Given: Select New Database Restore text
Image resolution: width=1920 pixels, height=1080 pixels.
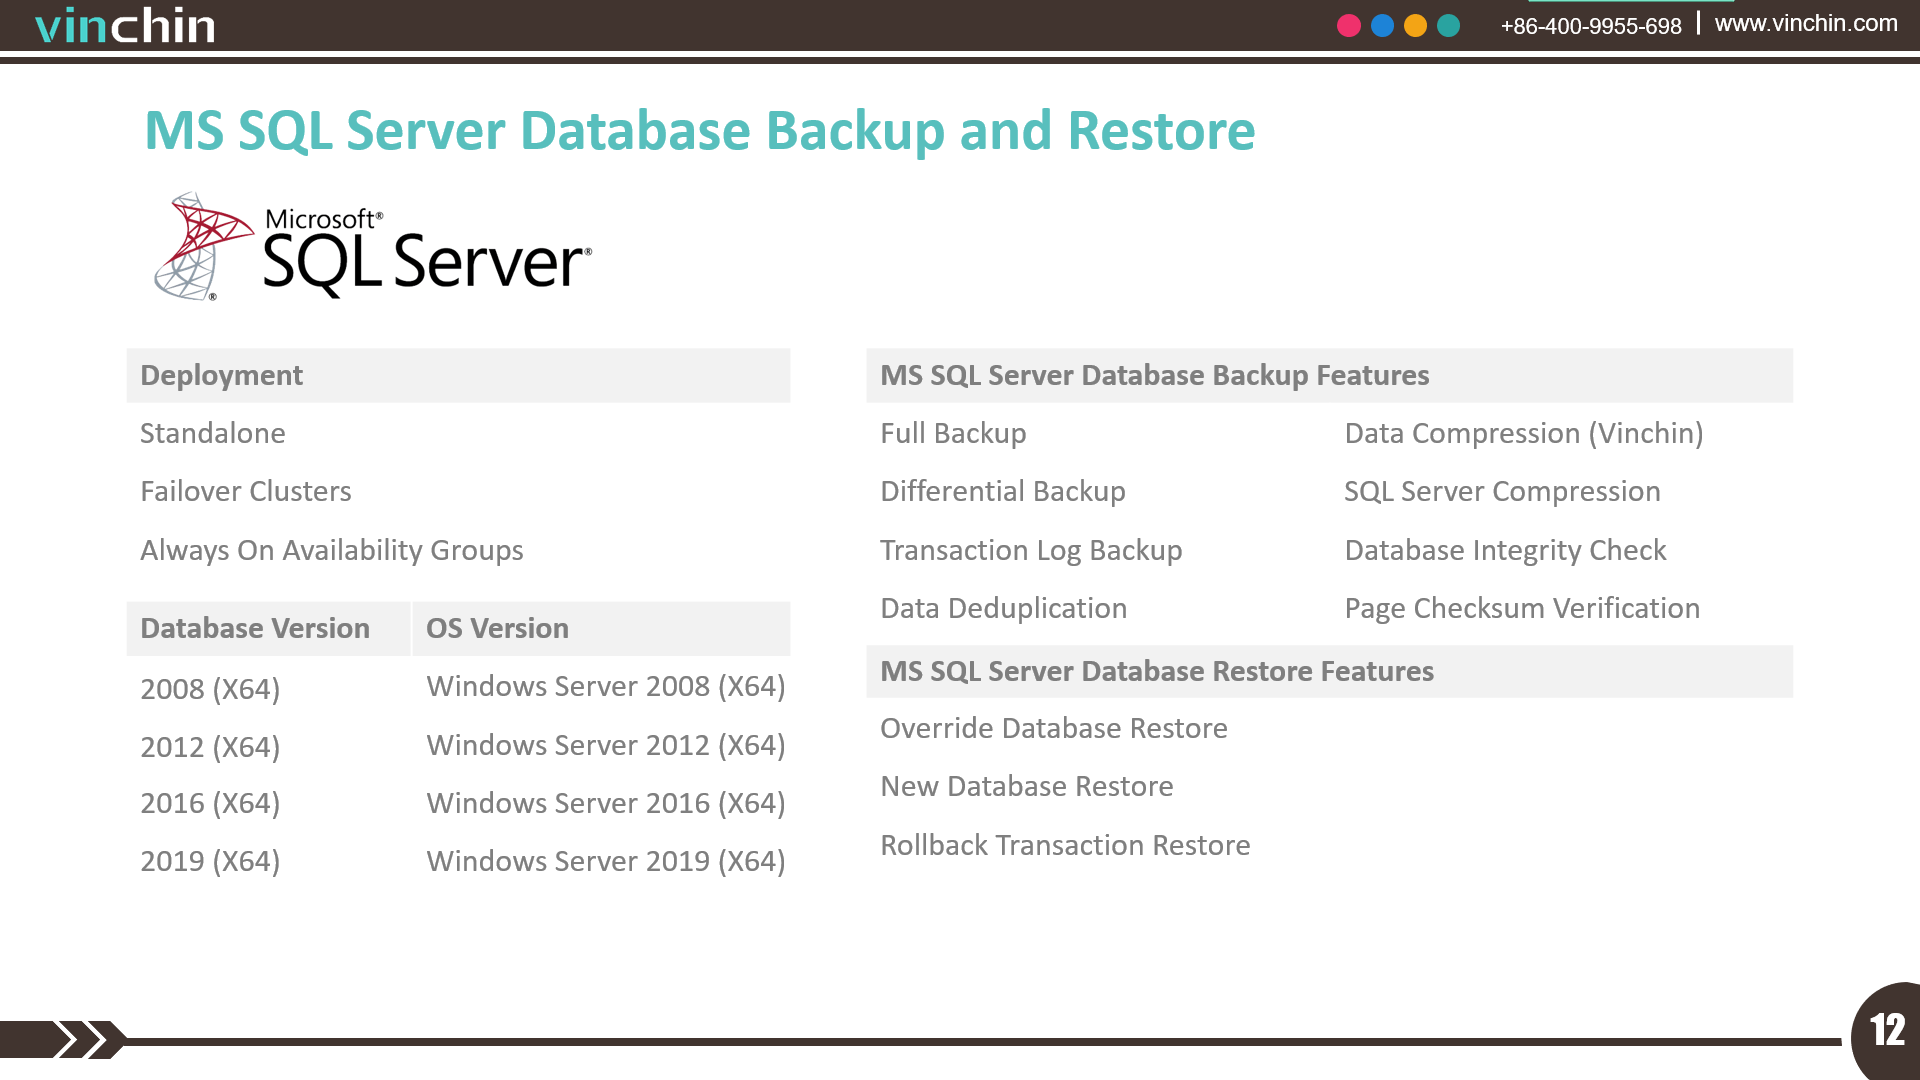Looking at the screenshot, I should tap(1027, 786).
